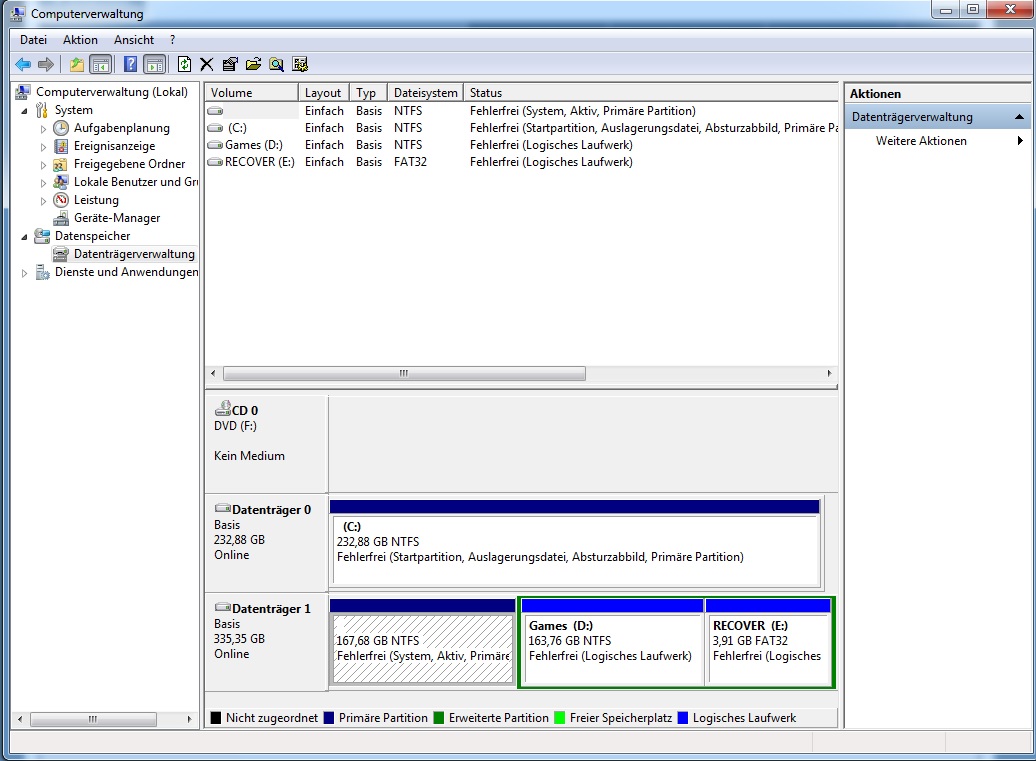Click the Refresh icon in toolbar

coord(184,64)
